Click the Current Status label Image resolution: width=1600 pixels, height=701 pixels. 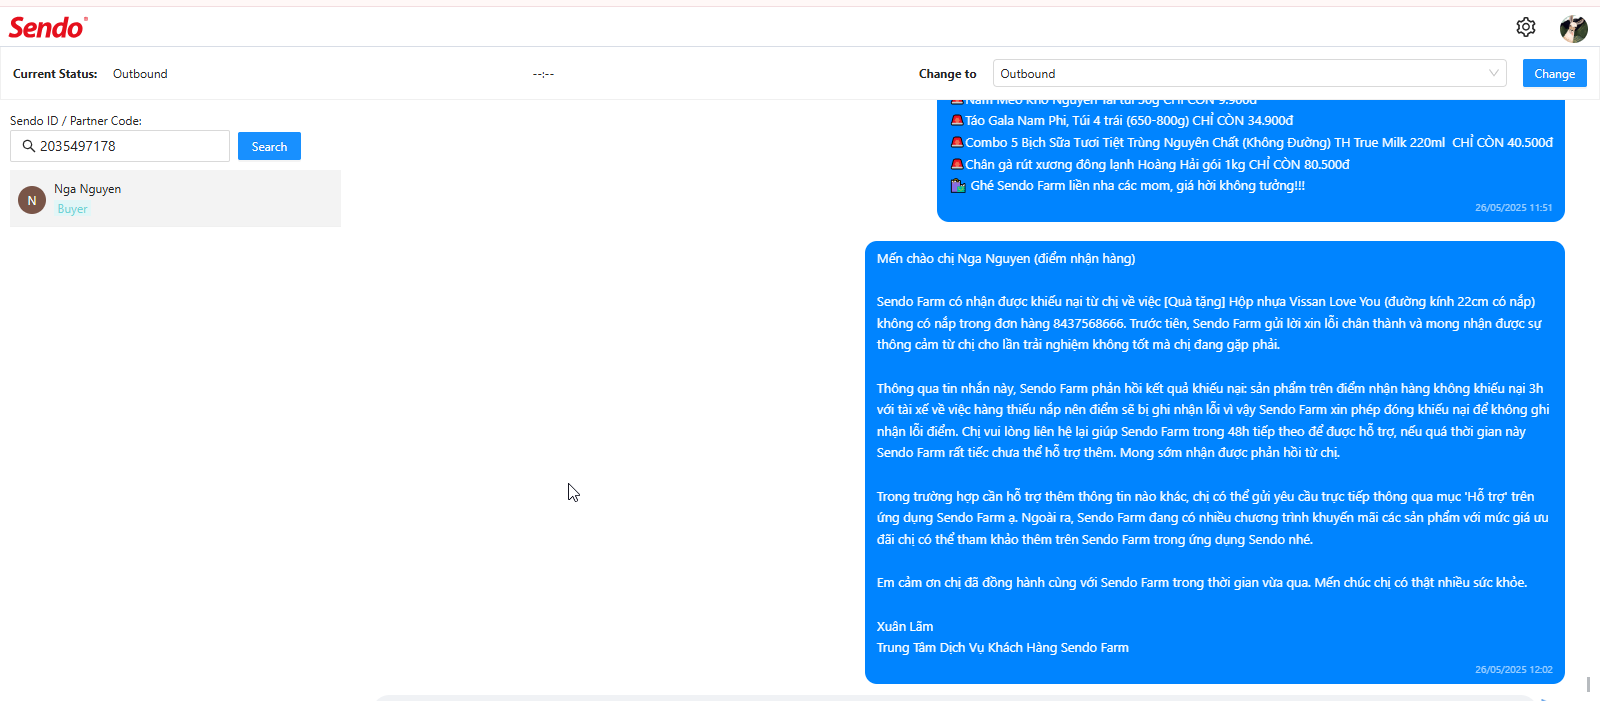click(x=55, y=74)
